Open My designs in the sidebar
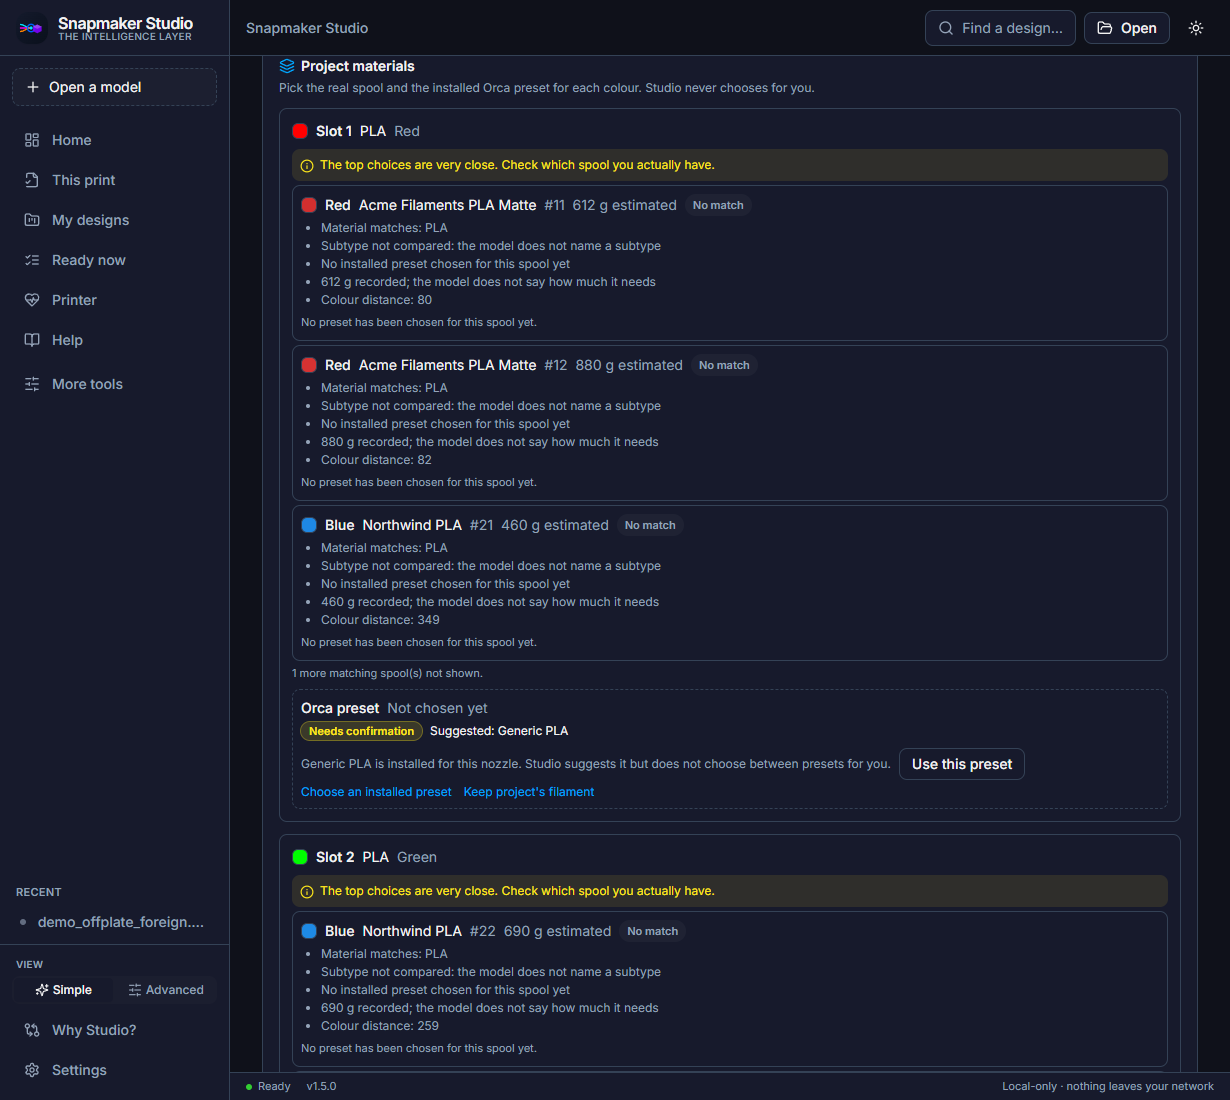 [114, 220]
